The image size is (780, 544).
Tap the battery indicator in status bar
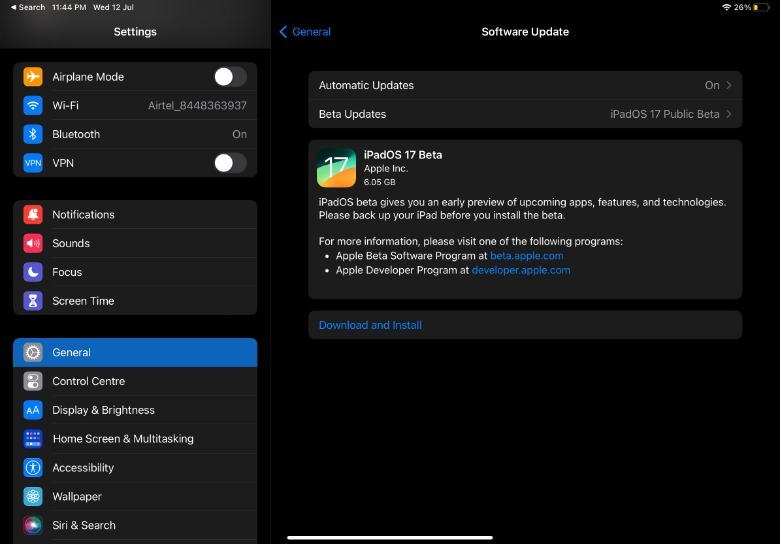pos(761,7)
